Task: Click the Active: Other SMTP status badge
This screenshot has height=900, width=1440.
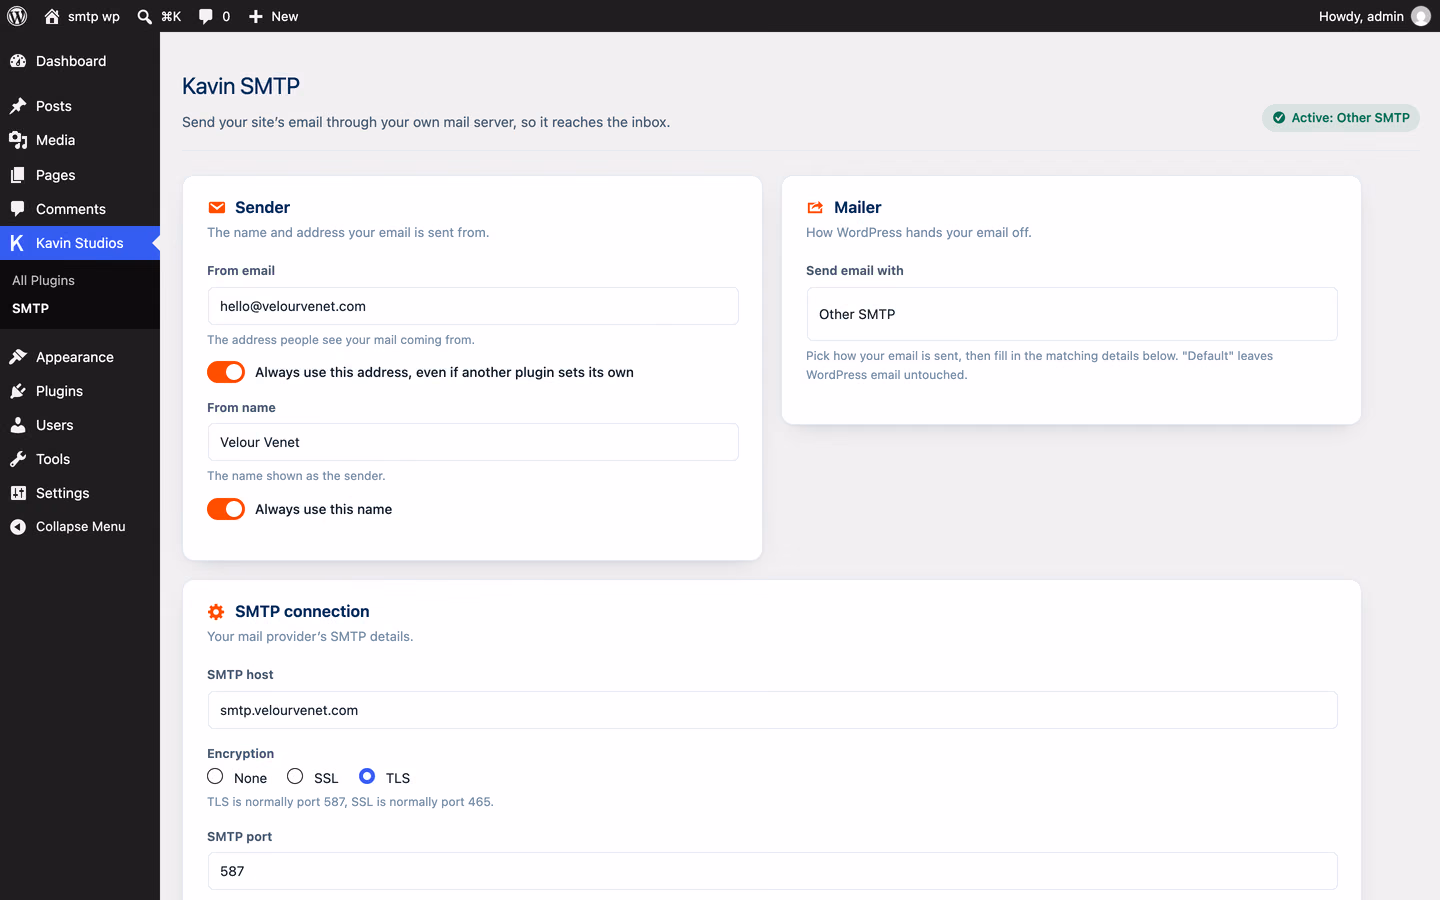Action: tap(1341, 118)
